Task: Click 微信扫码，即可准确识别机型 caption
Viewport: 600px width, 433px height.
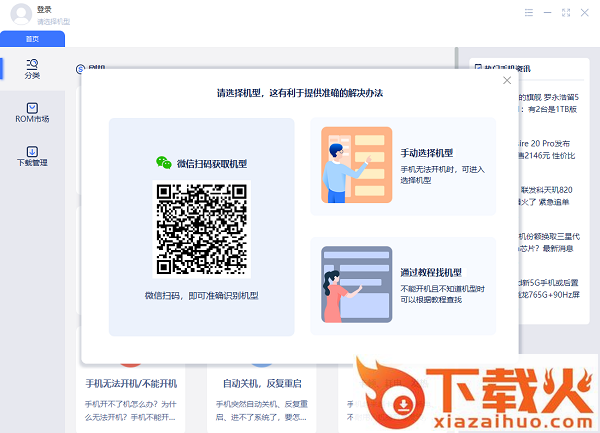Action: coord(202,296)
